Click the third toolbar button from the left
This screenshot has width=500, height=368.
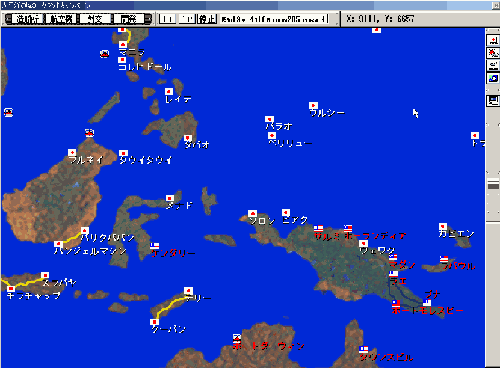pyautogui.click(x=95, y=19)
